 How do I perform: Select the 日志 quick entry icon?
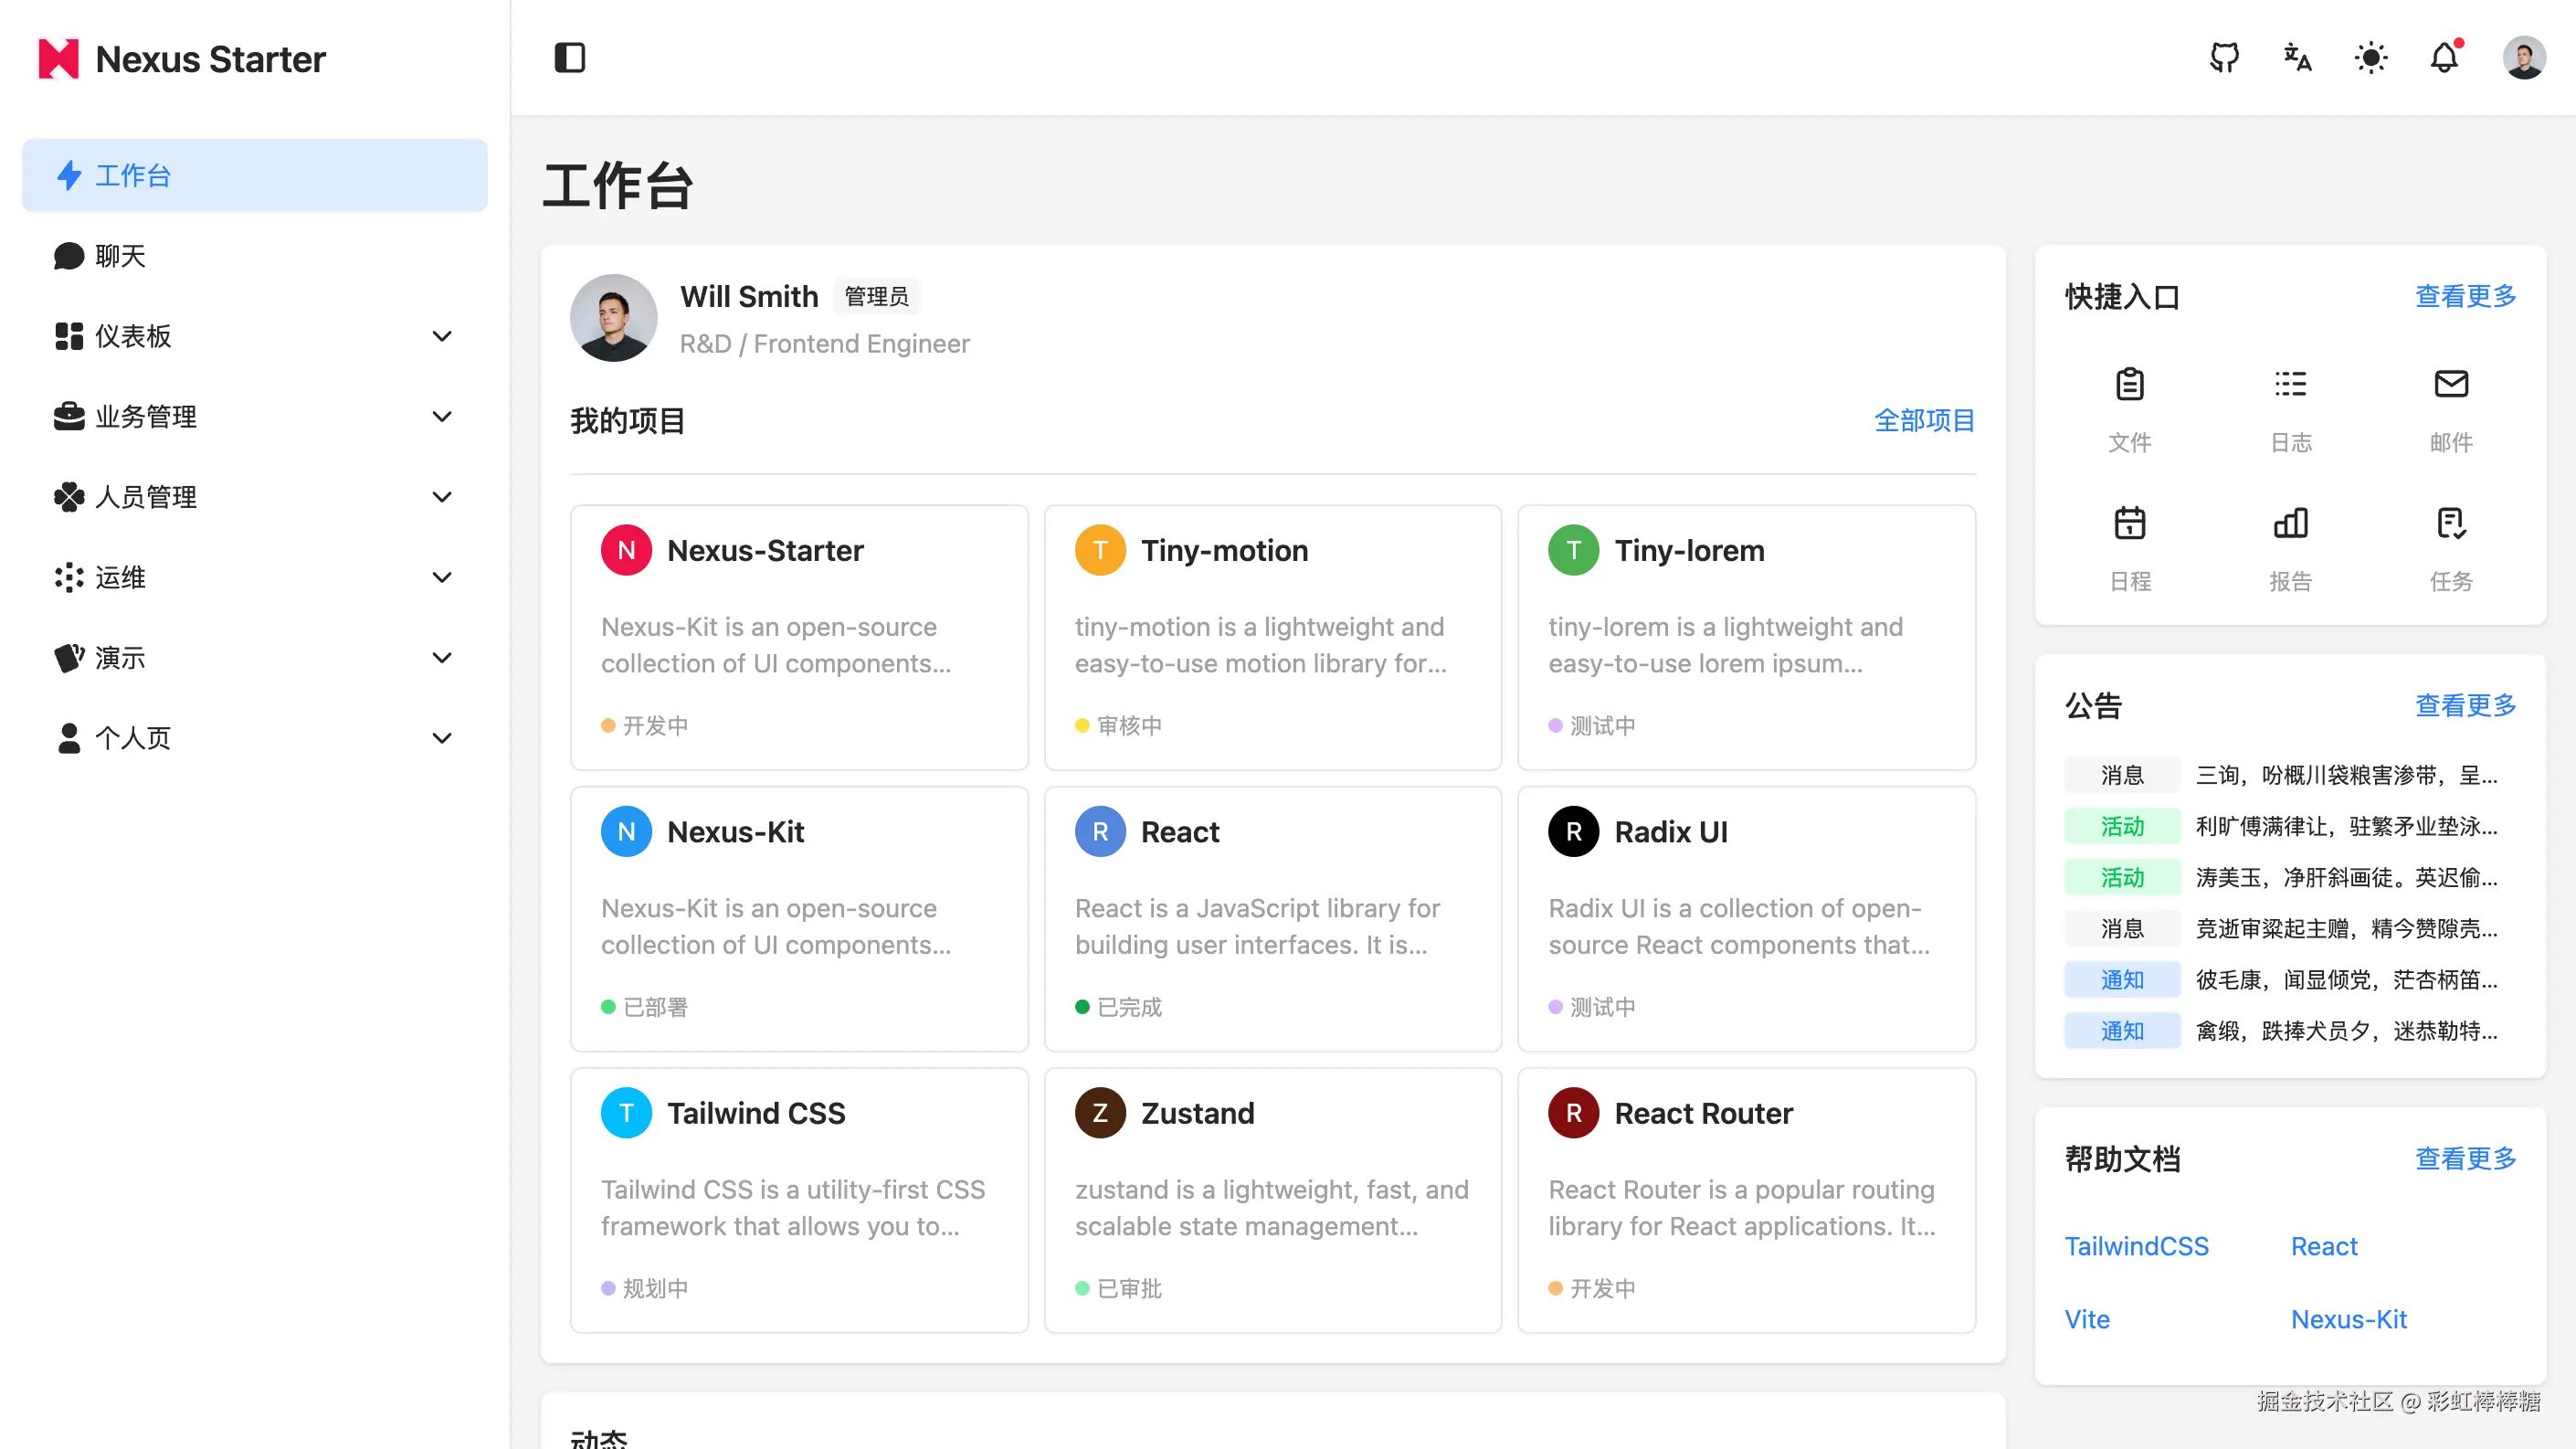(2290, 384)
